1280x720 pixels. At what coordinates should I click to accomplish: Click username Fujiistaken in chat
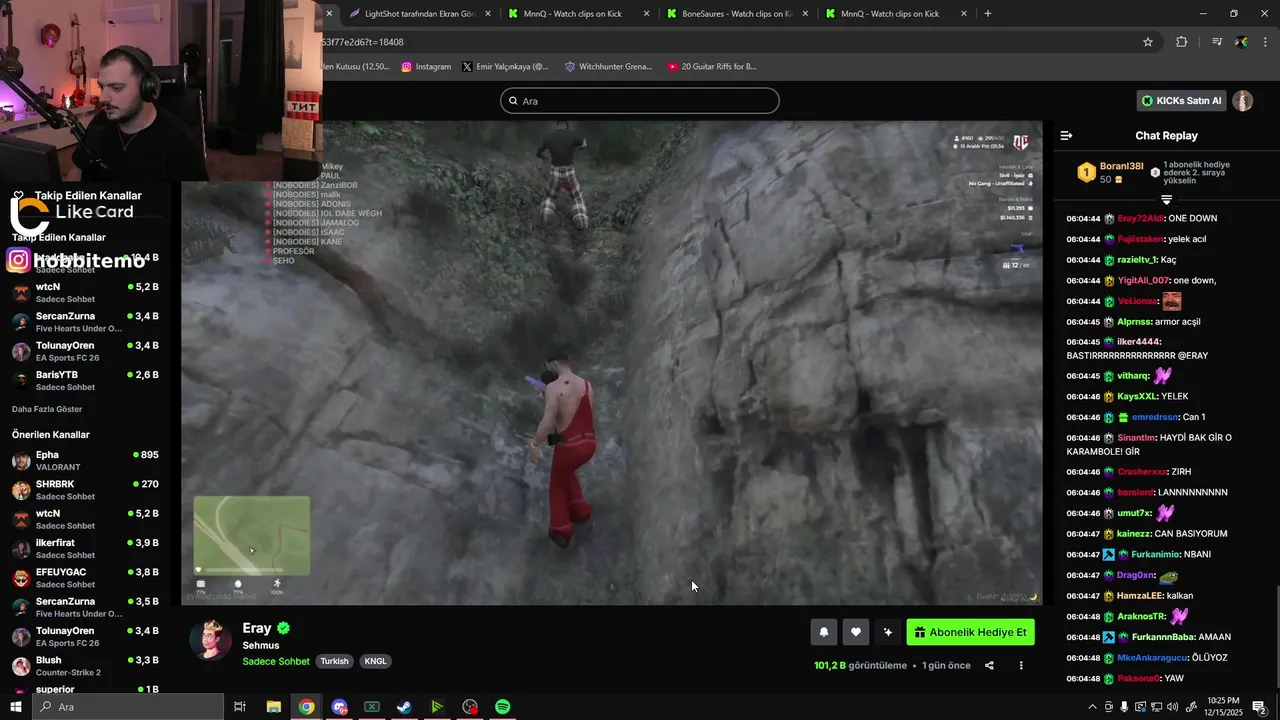(1141, 239)
